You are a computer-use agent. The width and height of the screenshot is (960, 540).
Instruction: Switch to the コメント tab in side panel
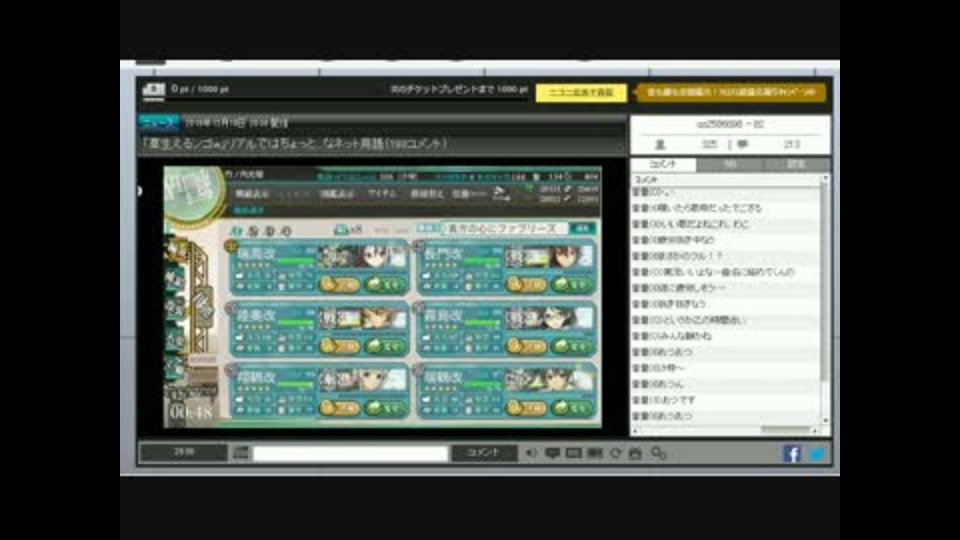click(663, 164)
